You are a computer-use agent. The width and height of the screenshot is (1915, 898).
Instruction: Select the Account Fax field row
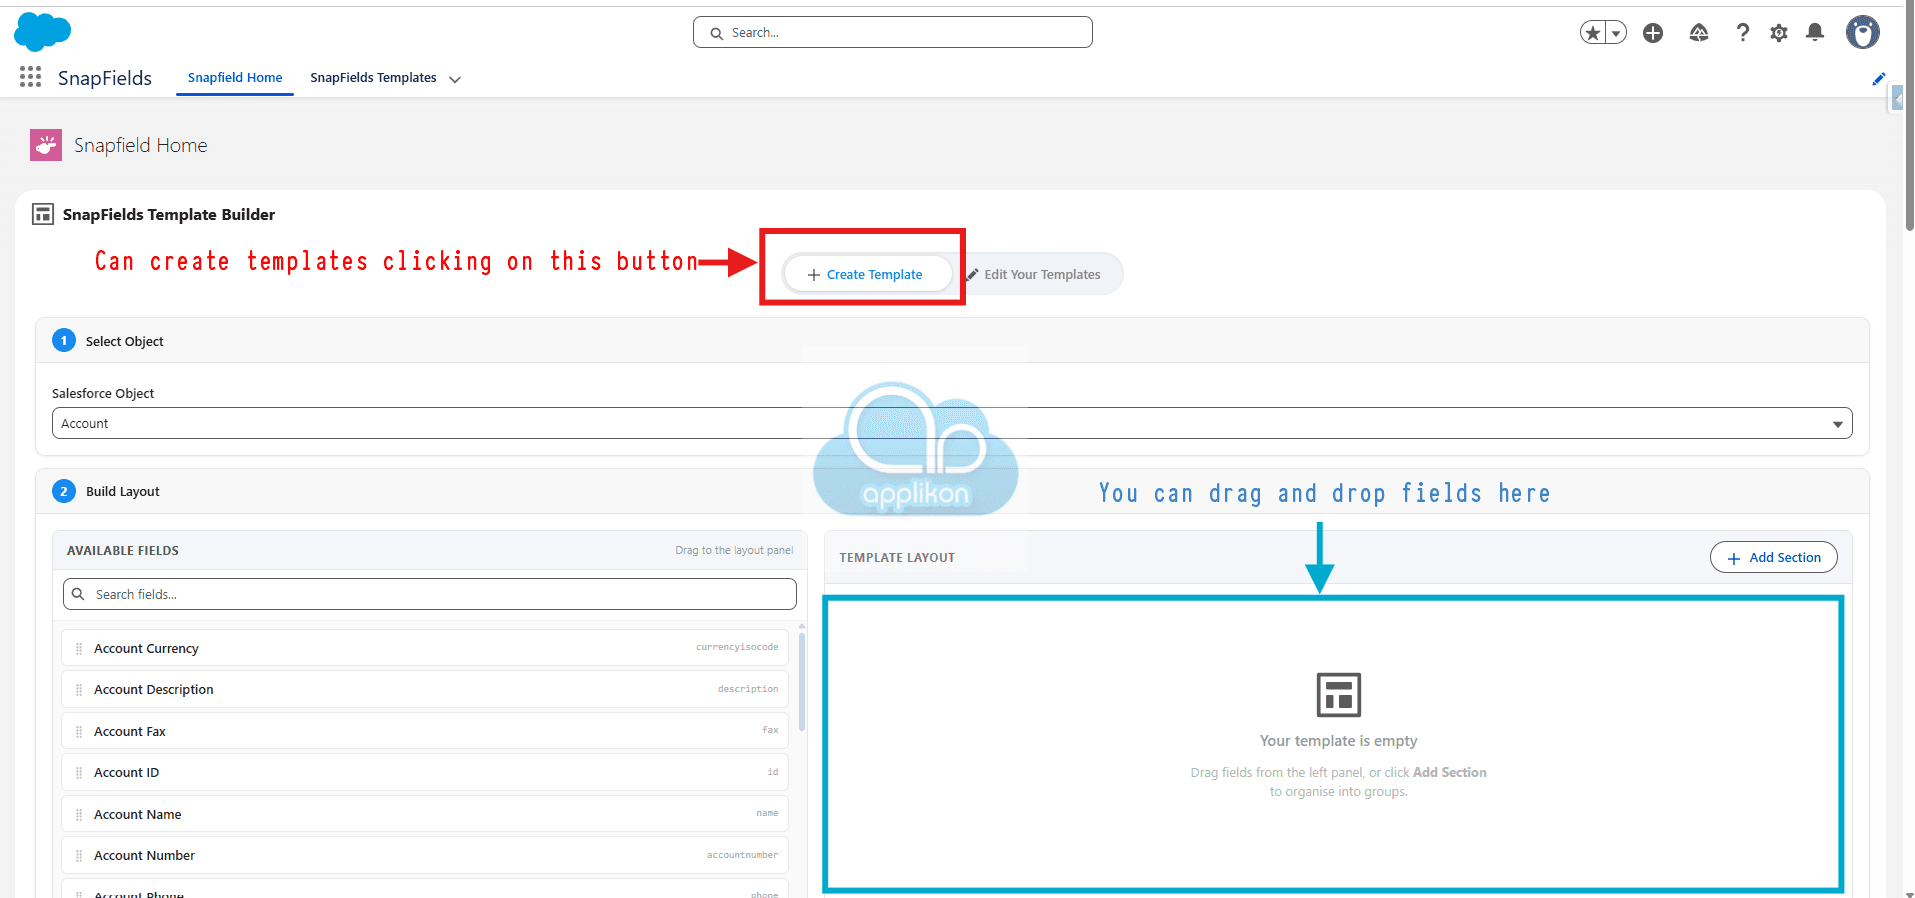[425, 731]
